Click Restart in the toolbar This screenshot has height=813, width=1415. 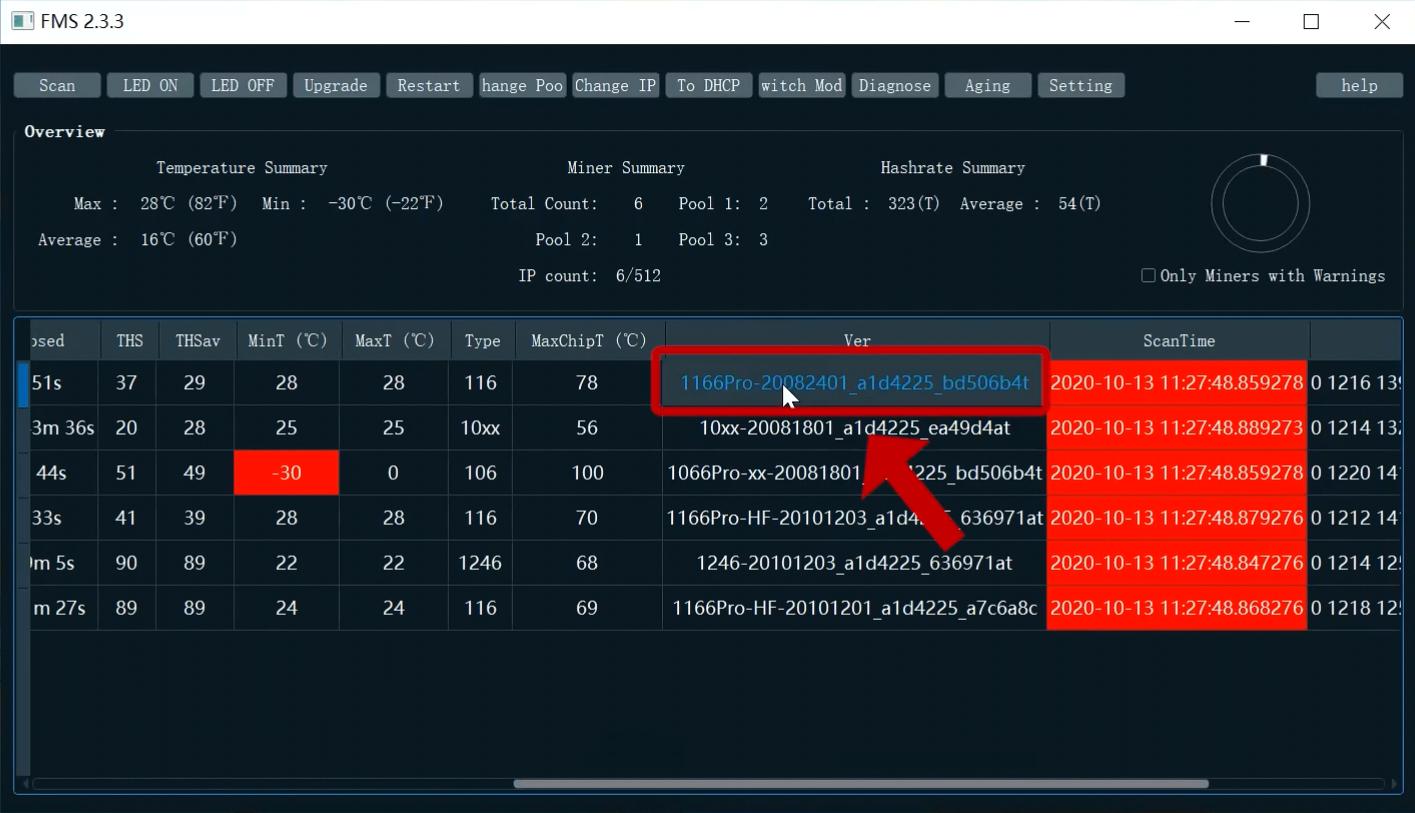point(428,86)
